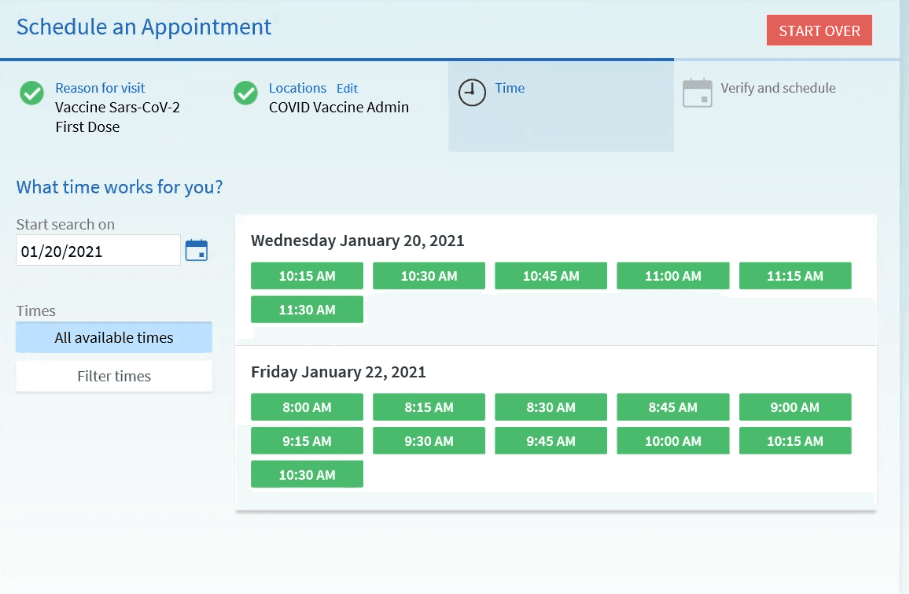Screen dimensions: 909x594
Task: Edit the selected location
Action: click(347, 89)
